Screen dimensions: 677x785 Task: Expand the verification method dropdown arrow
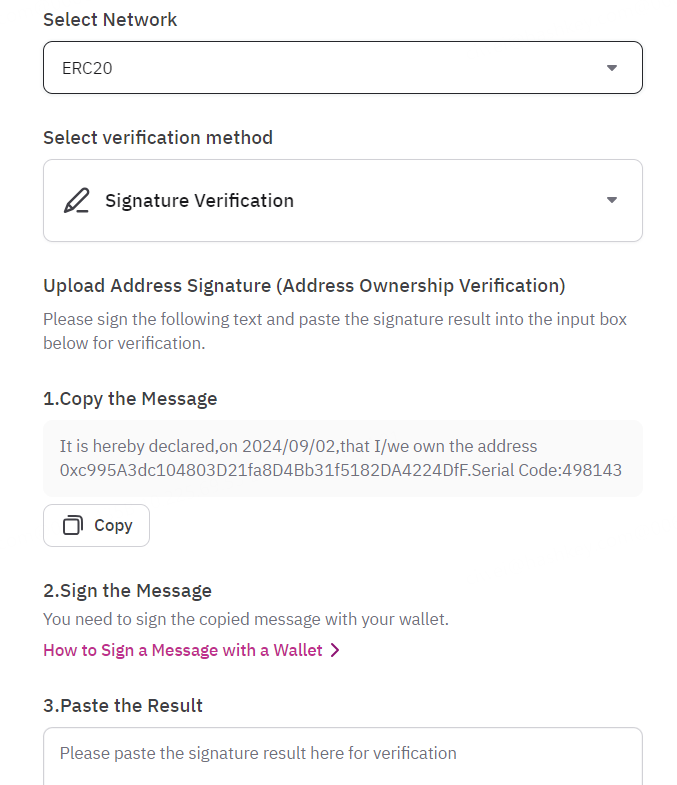click(612, 200)
